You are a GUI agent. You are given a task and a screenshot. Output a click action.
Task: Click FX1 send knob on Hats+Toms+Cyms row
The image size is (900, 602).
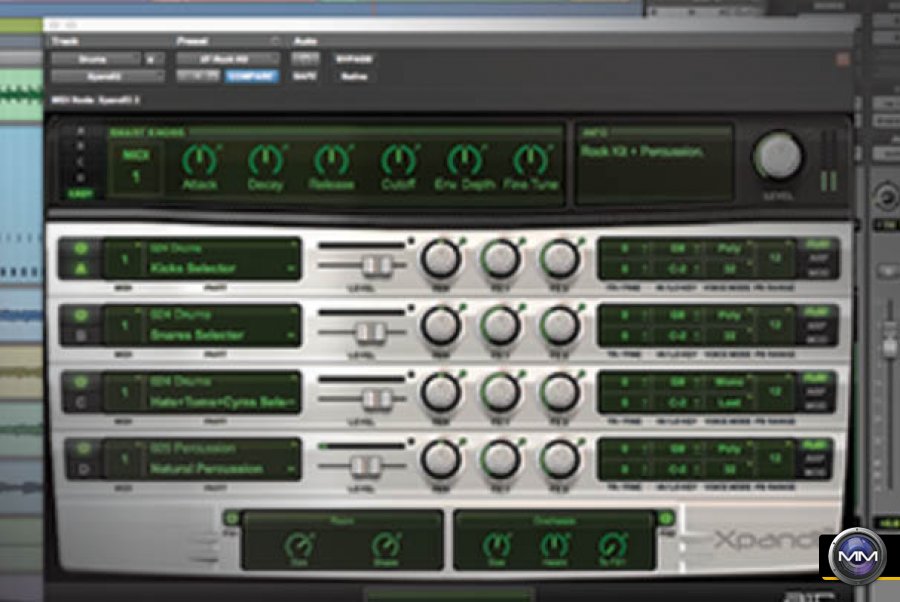pos(500,393)
